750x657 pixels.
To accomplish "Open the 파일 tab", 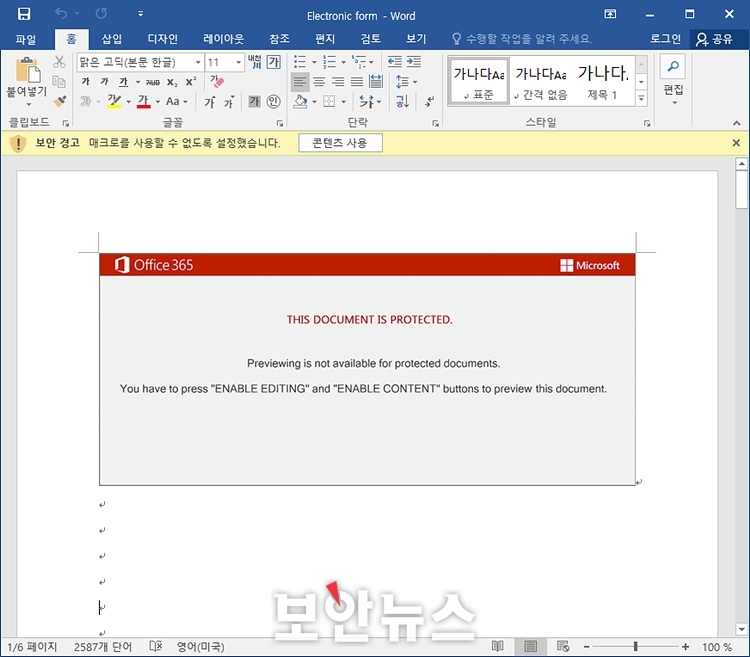I will coord(25,39).
